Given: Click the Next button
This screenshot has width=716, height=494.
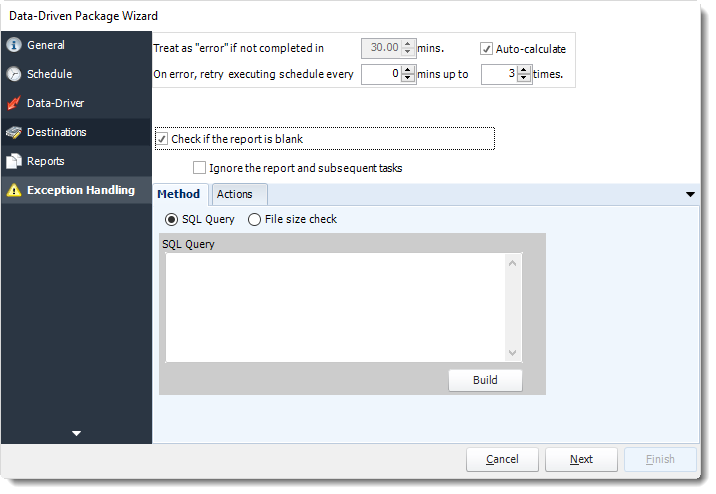Looking at the screenshot, I should 581,459.
